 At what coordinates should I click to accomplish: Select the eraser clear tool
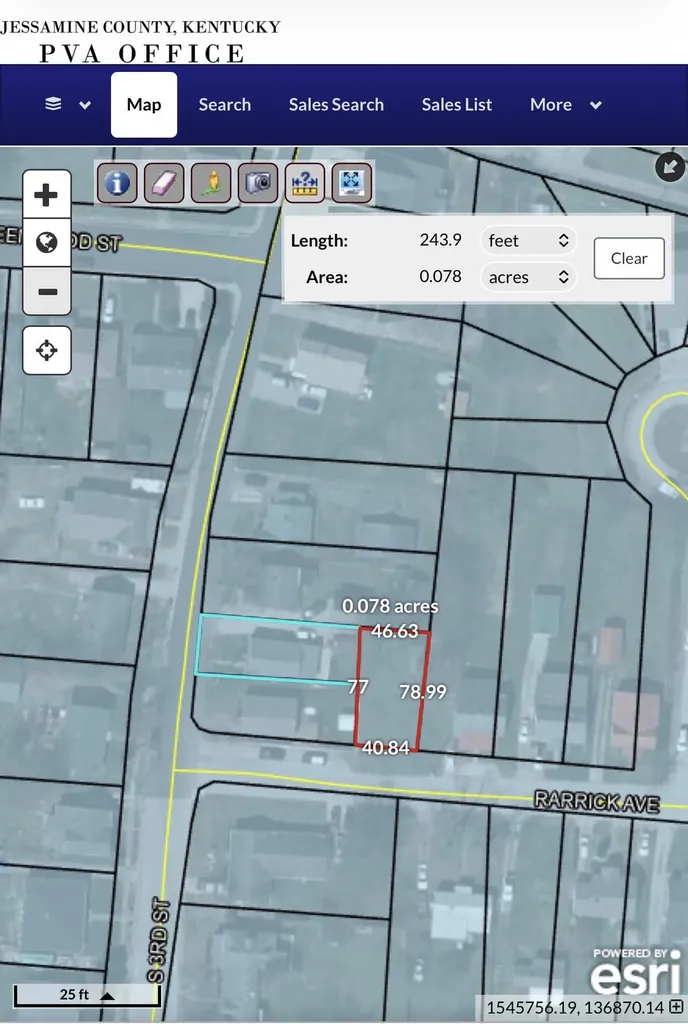pyautogui.click(x=164, y=183)
